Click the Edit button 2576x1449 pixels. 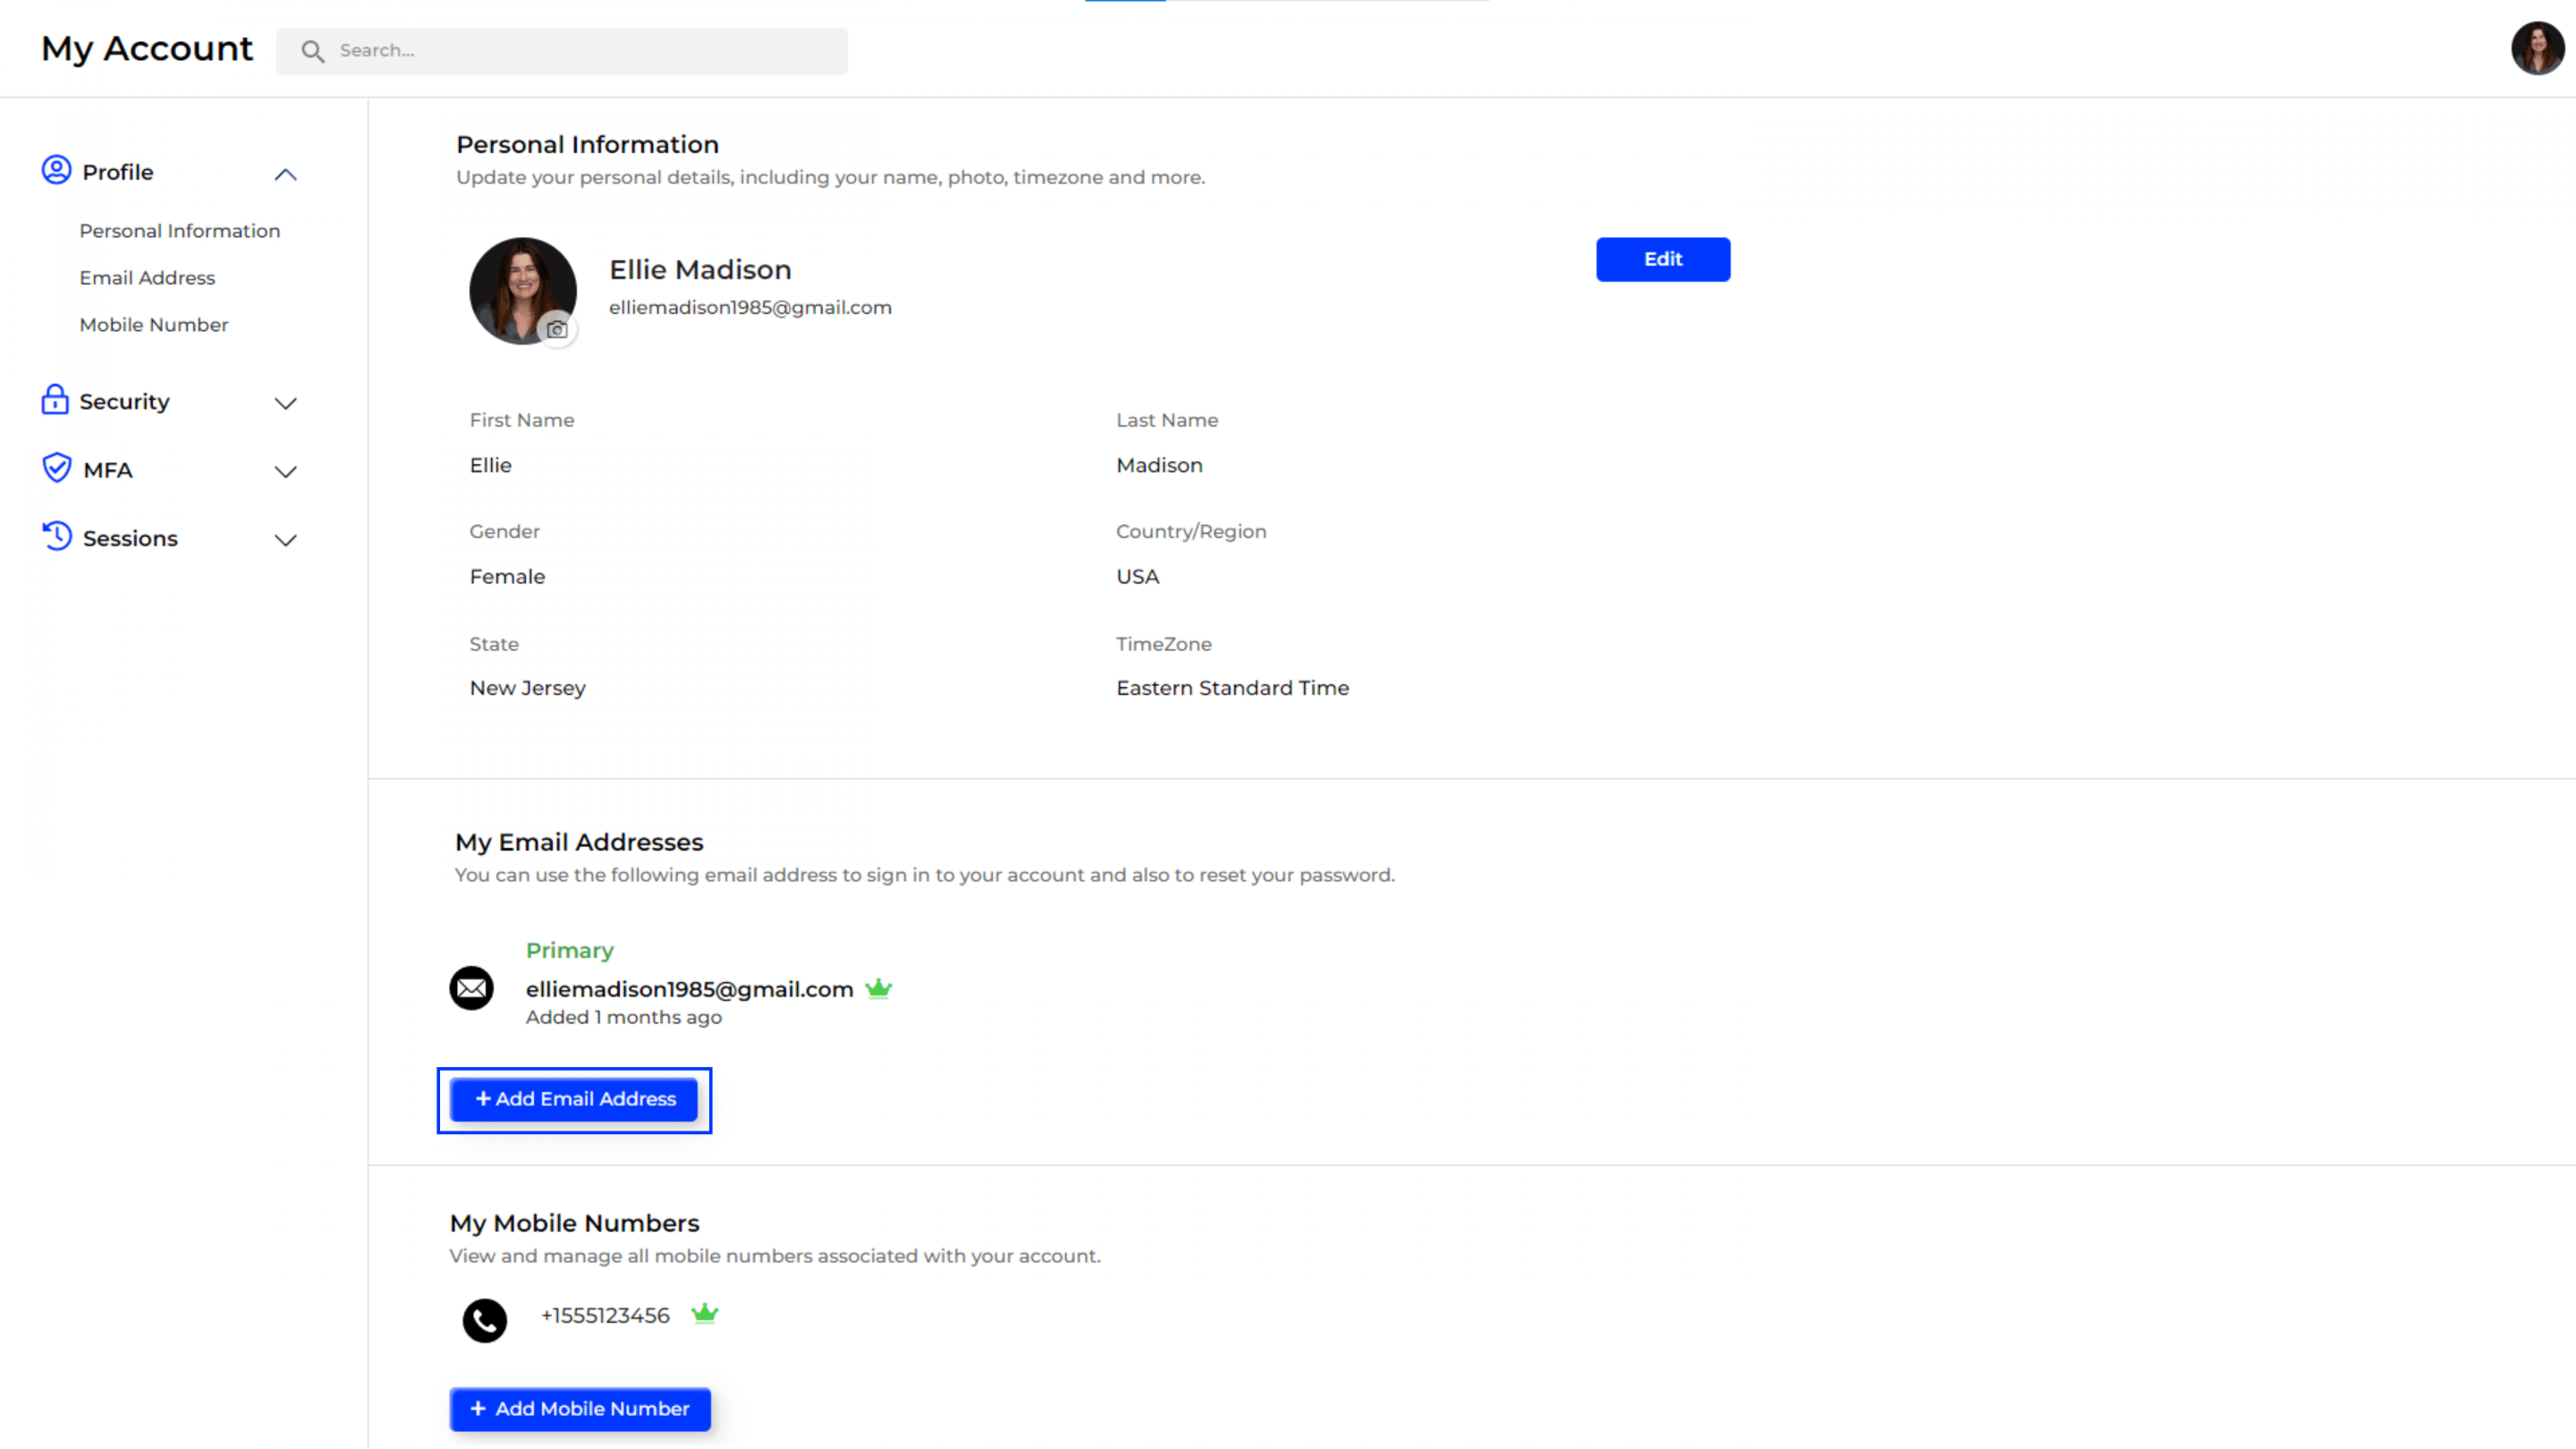1663,259
